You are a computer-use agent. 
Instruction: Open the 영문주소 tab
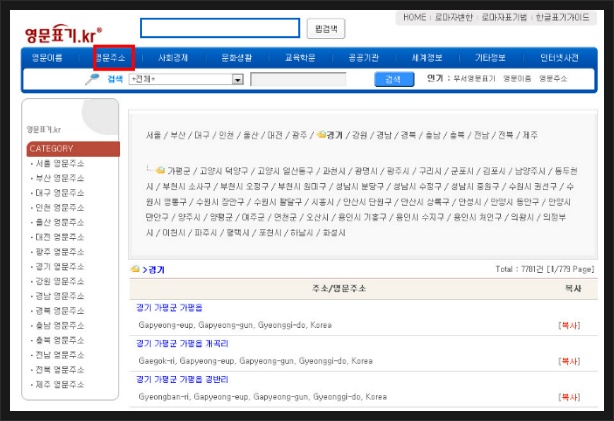112,58
